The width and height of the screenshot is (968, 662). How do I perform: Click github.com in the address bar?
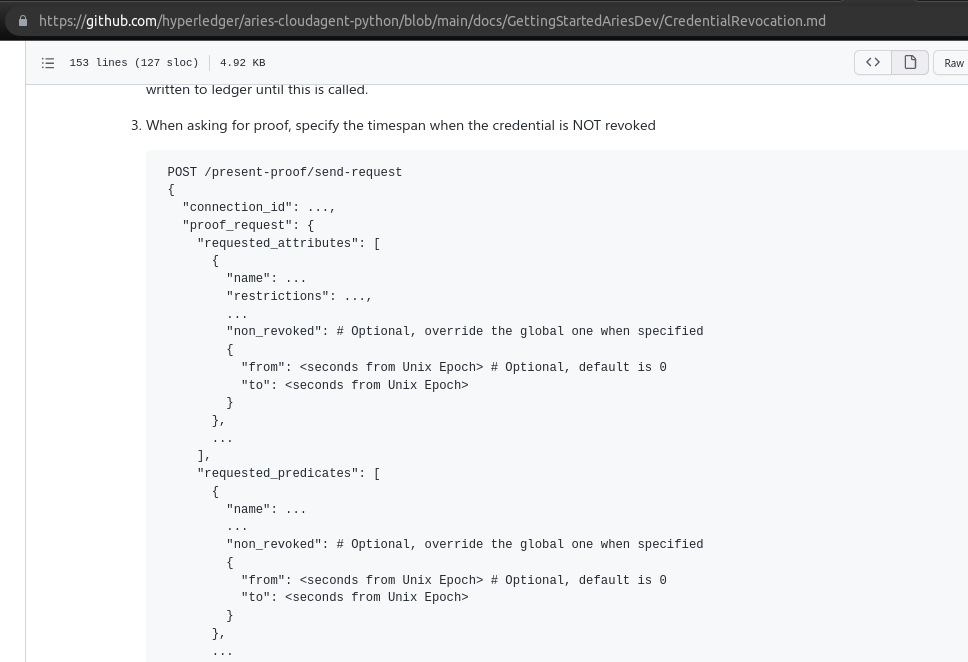click(119, 20)
